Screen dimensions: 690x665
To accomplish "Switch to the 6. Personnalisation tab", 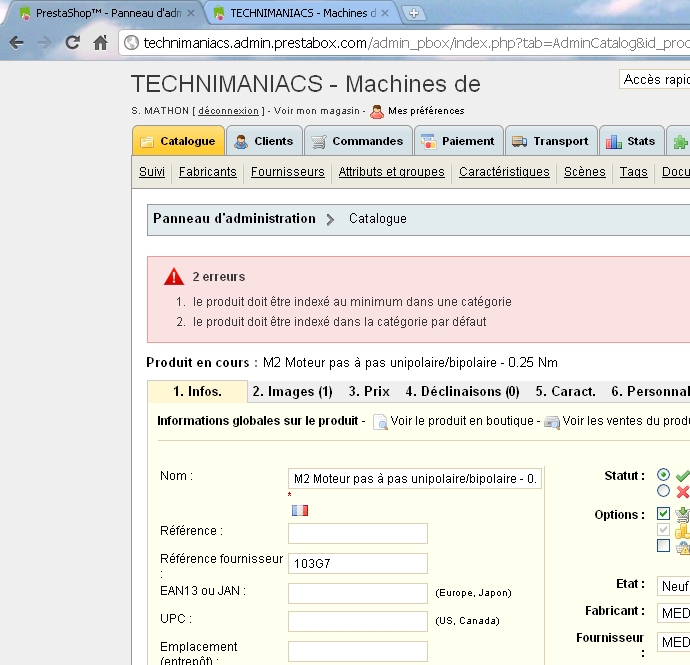I will (x=650, y=391).
